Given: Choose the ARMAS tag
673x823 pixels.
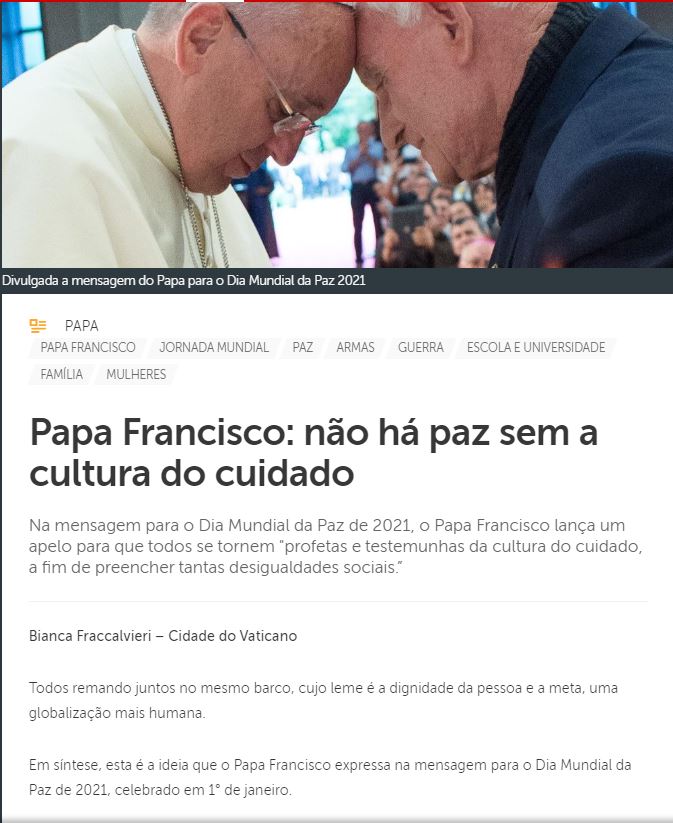Looking at the screenshot, I should point(355,347).
